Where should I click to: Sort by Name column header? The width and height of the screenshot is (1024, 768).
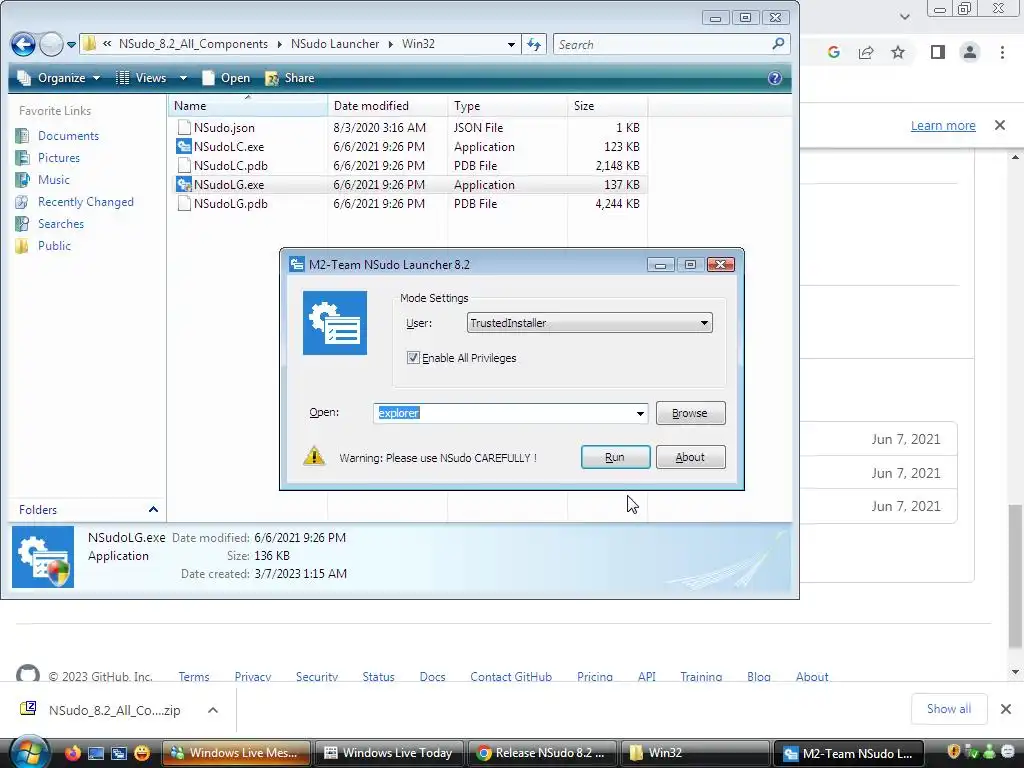248,106
